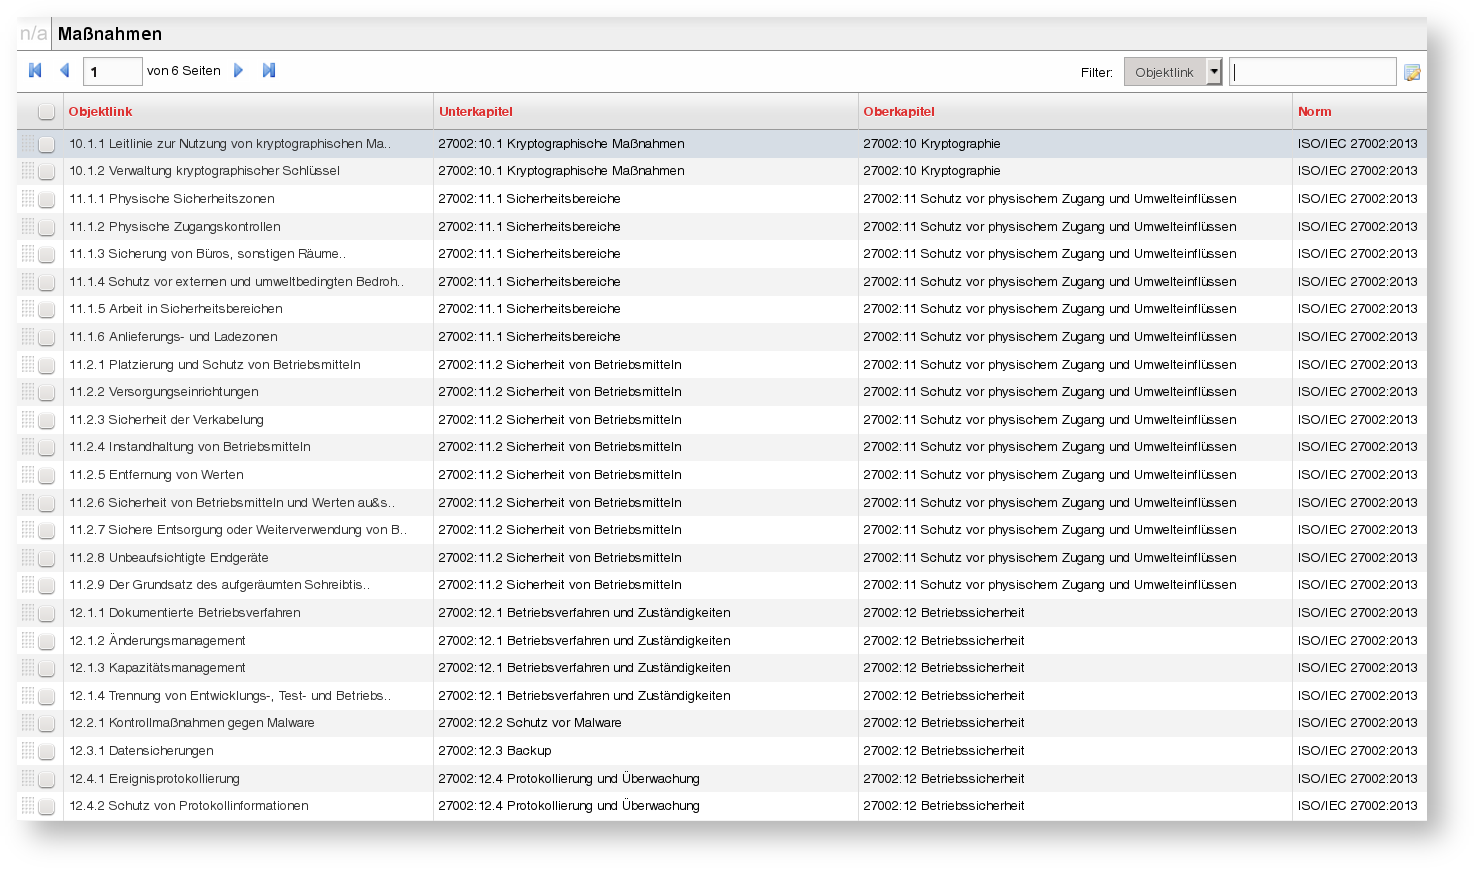Image resolution: width=1475 pixels, height=869 pixels.
Task: Click the n/a icon beside Maßnahmen title
Action: 34,34
